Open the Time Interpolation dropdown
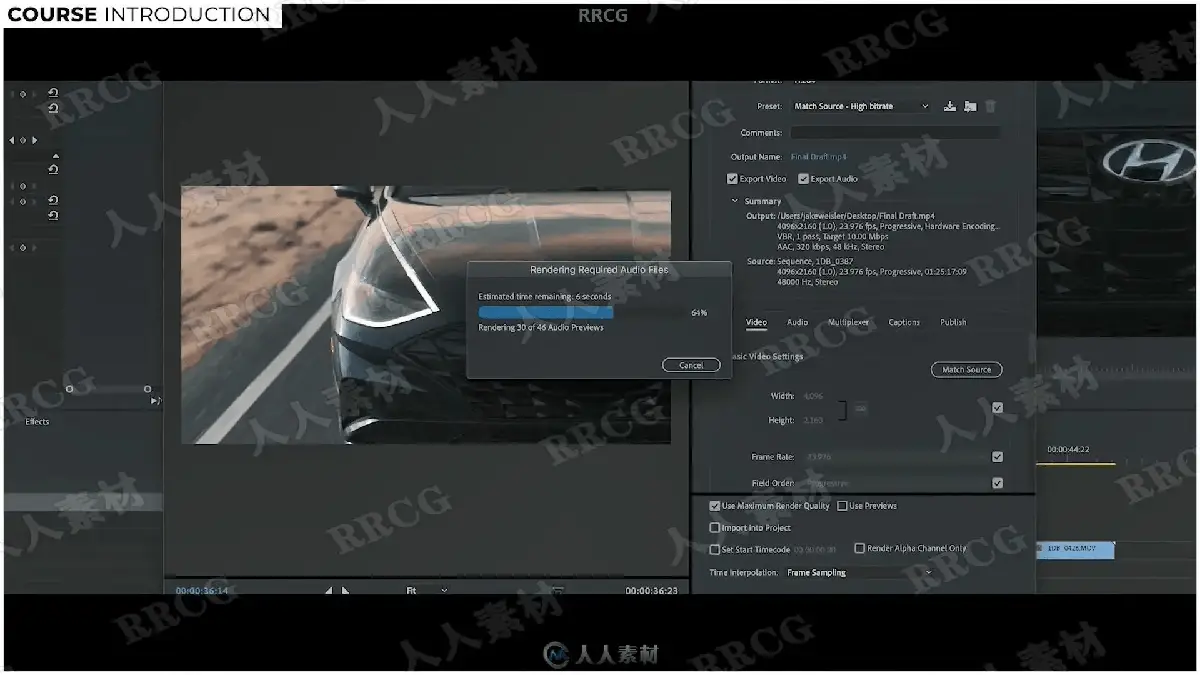 coord(860,573)
